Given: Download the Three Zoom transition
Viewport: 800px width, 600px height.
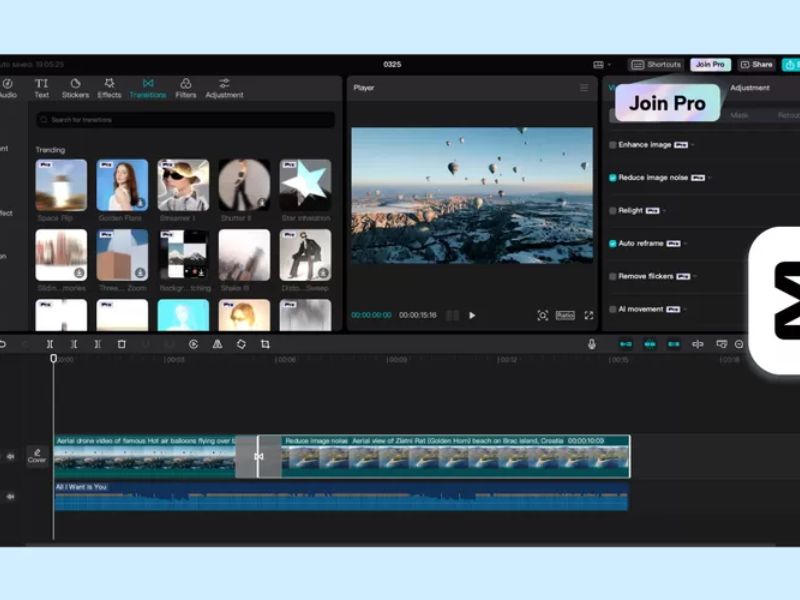Looking at the screenshot, I should point(140,273).
